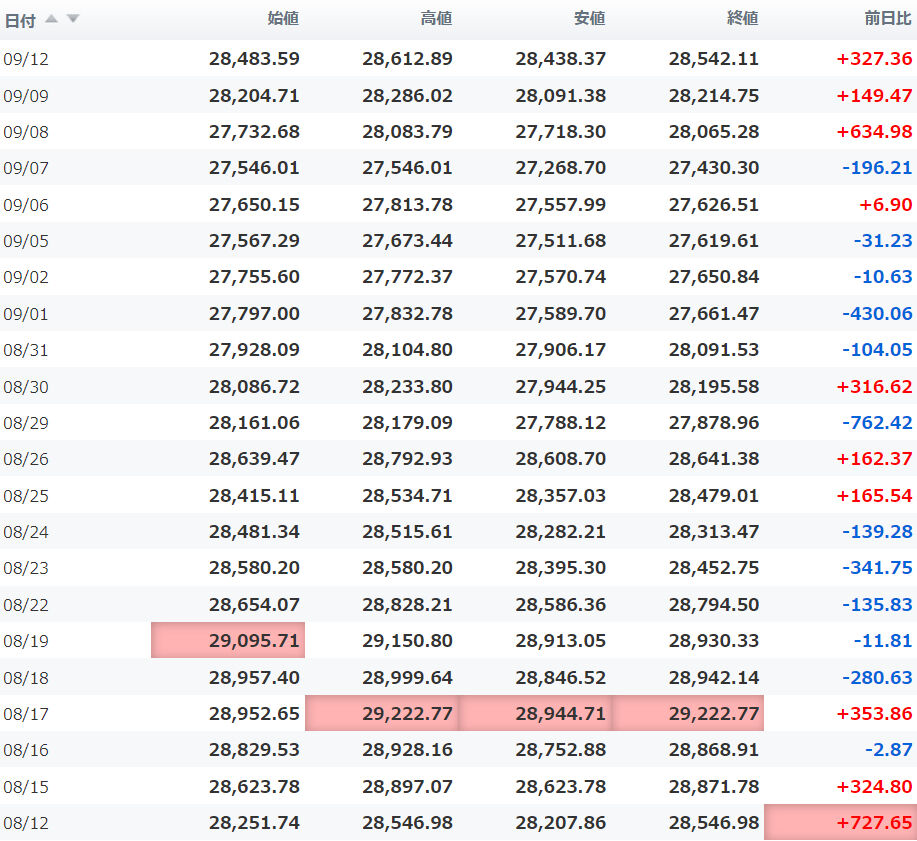Click the change value +324.80
Screen dimensions: 917x841
874,786
